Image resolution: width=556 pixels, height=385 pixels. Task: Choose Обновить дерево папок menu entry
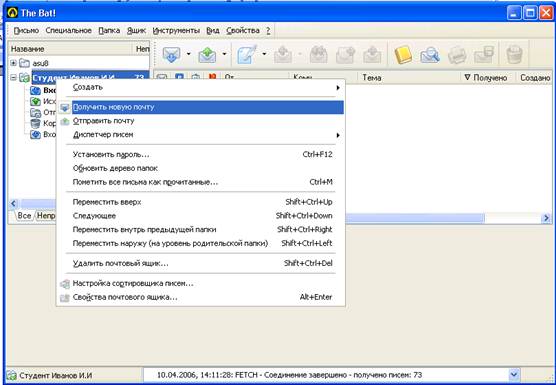pos(201,168)
